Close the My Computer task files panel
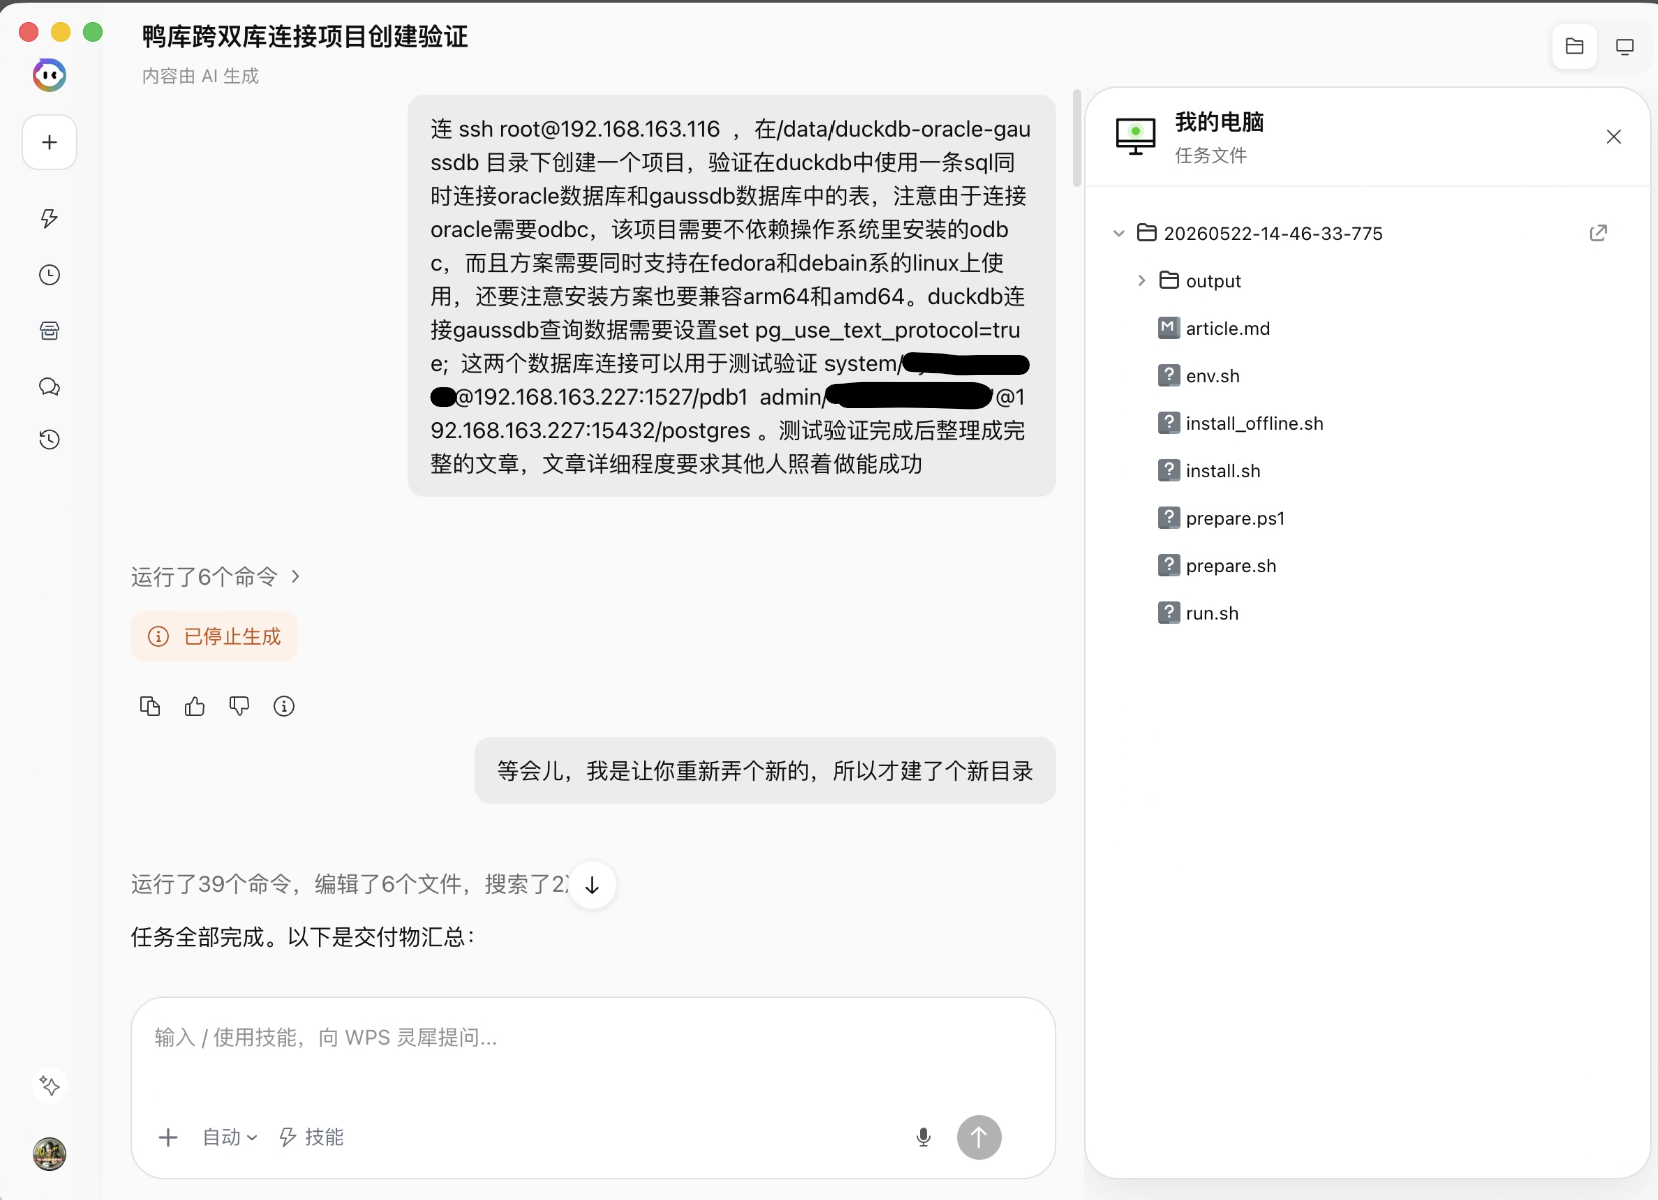The width and height of the screenshot is (1658, 1200). tap(1613, 137)
